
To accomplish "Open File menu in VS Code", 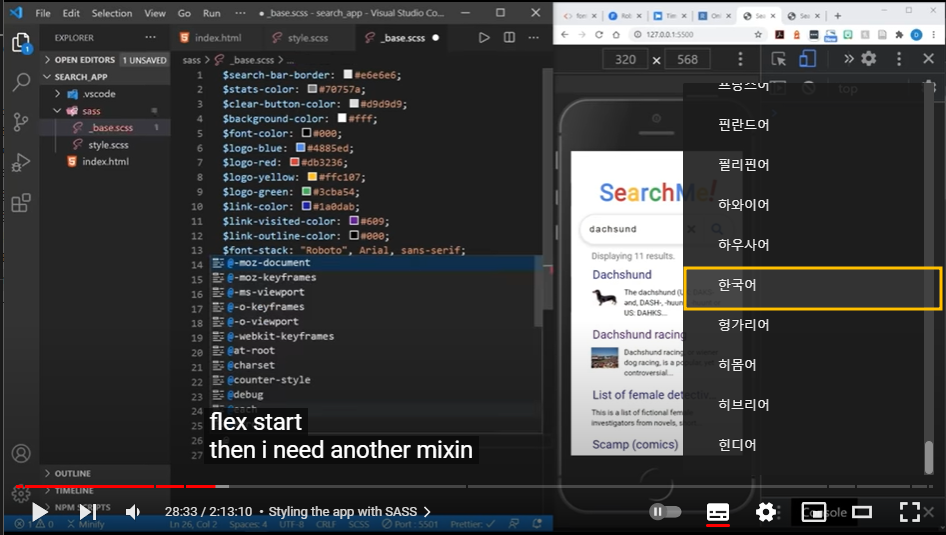I will coord(43,13).
